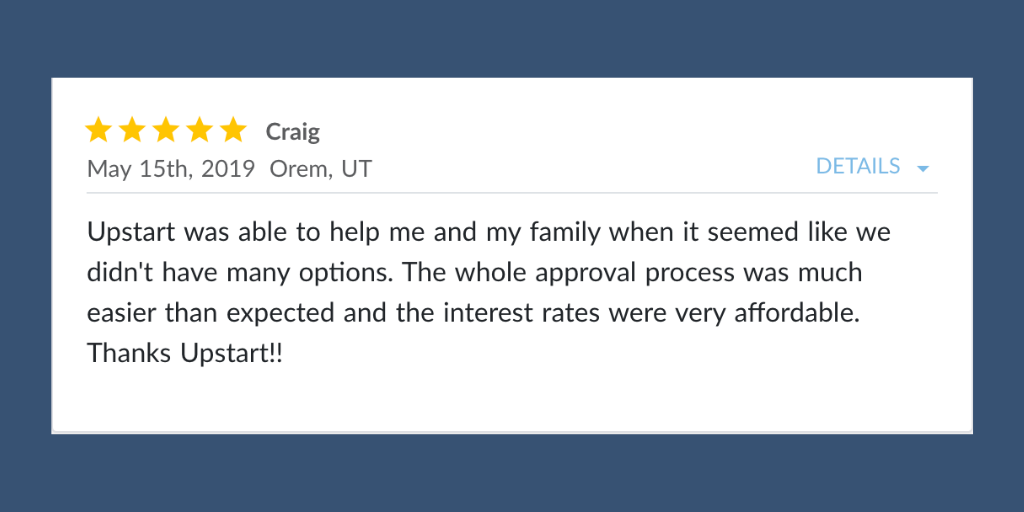This screenshot has width=1024, height=512.
Task: Click the location text Orem, UT
Action: 321,169
